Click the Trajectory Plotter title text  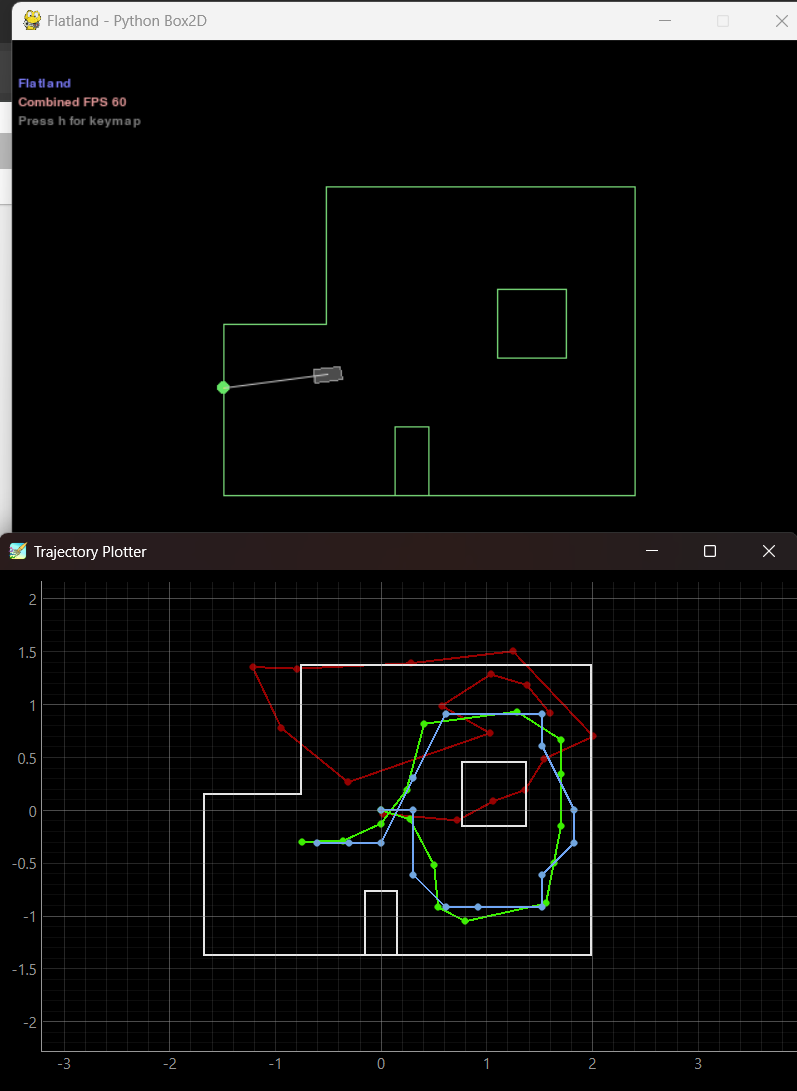(90, 552)
